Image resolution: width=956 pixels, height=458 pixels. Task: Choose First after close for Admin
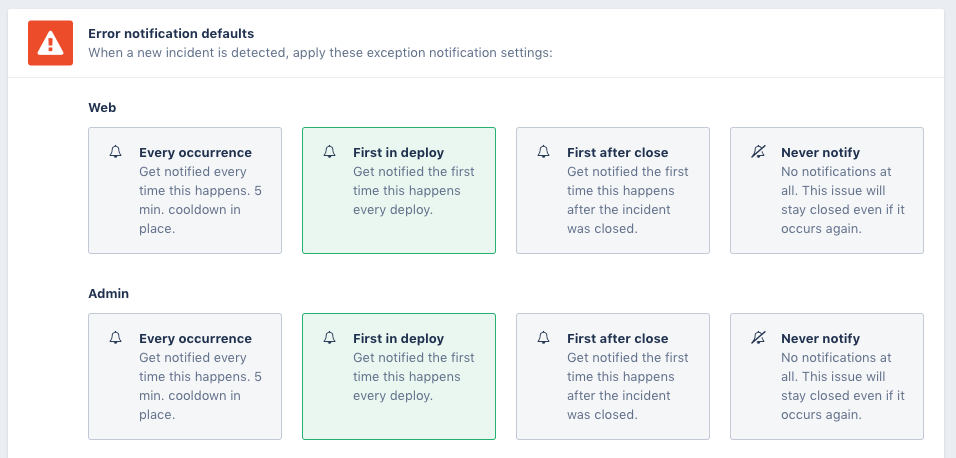click(613, 377)
